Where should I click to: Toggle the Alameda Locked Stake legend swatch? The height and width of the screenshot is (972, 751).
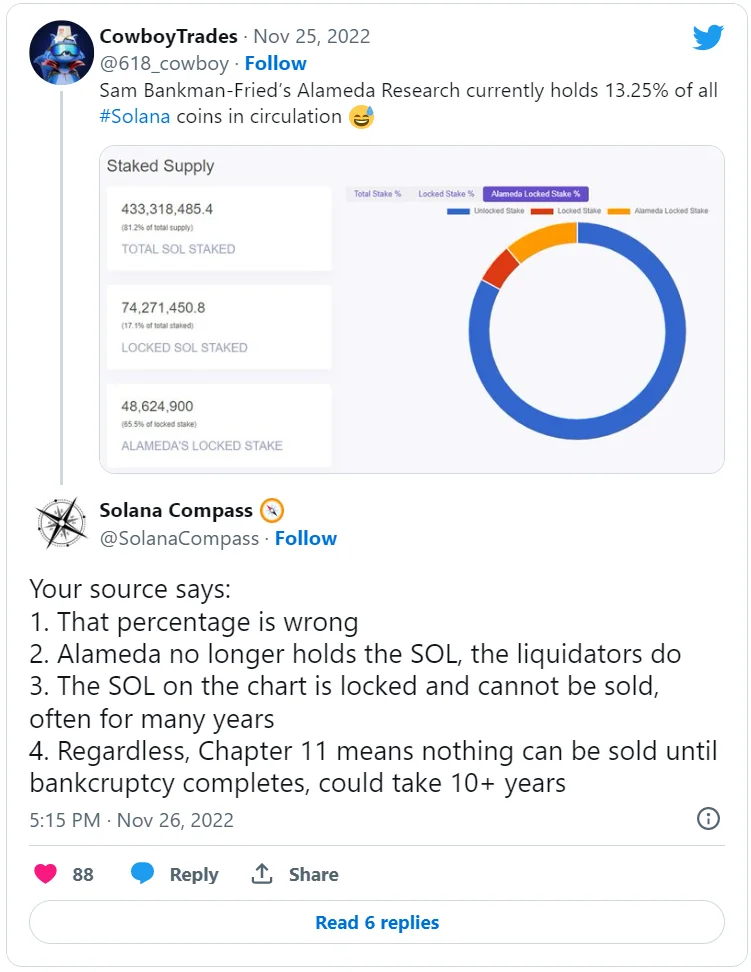[619, 211]
